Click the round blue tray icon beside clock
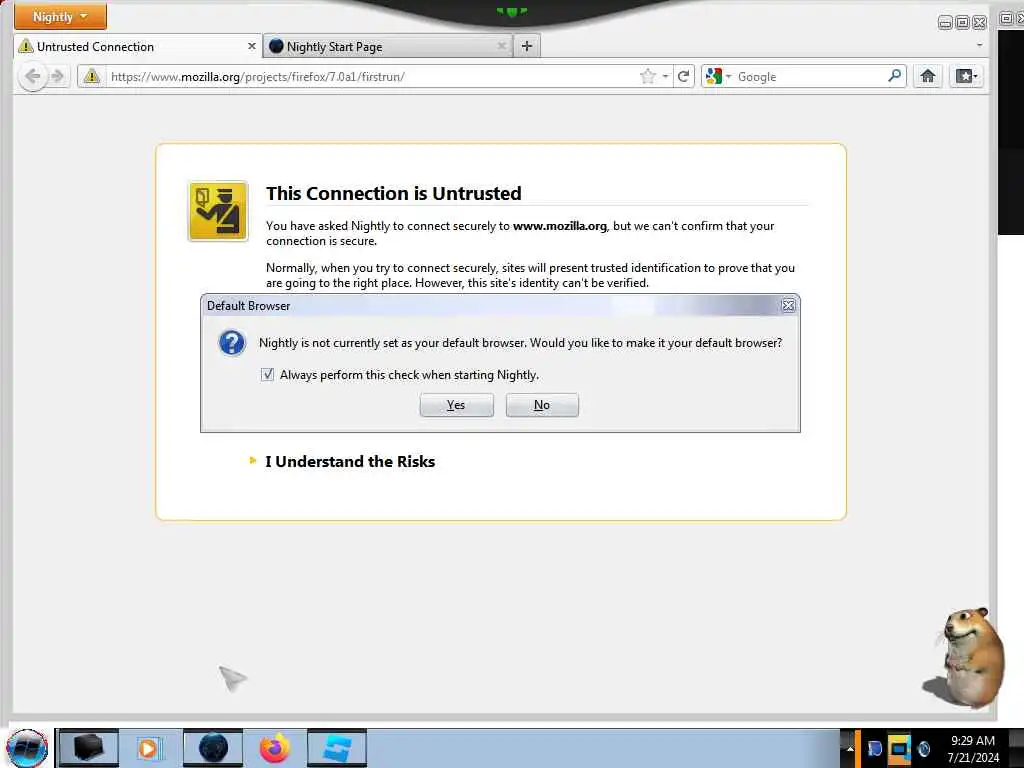This screenshot has width=1024, height=768. [923, 748]
